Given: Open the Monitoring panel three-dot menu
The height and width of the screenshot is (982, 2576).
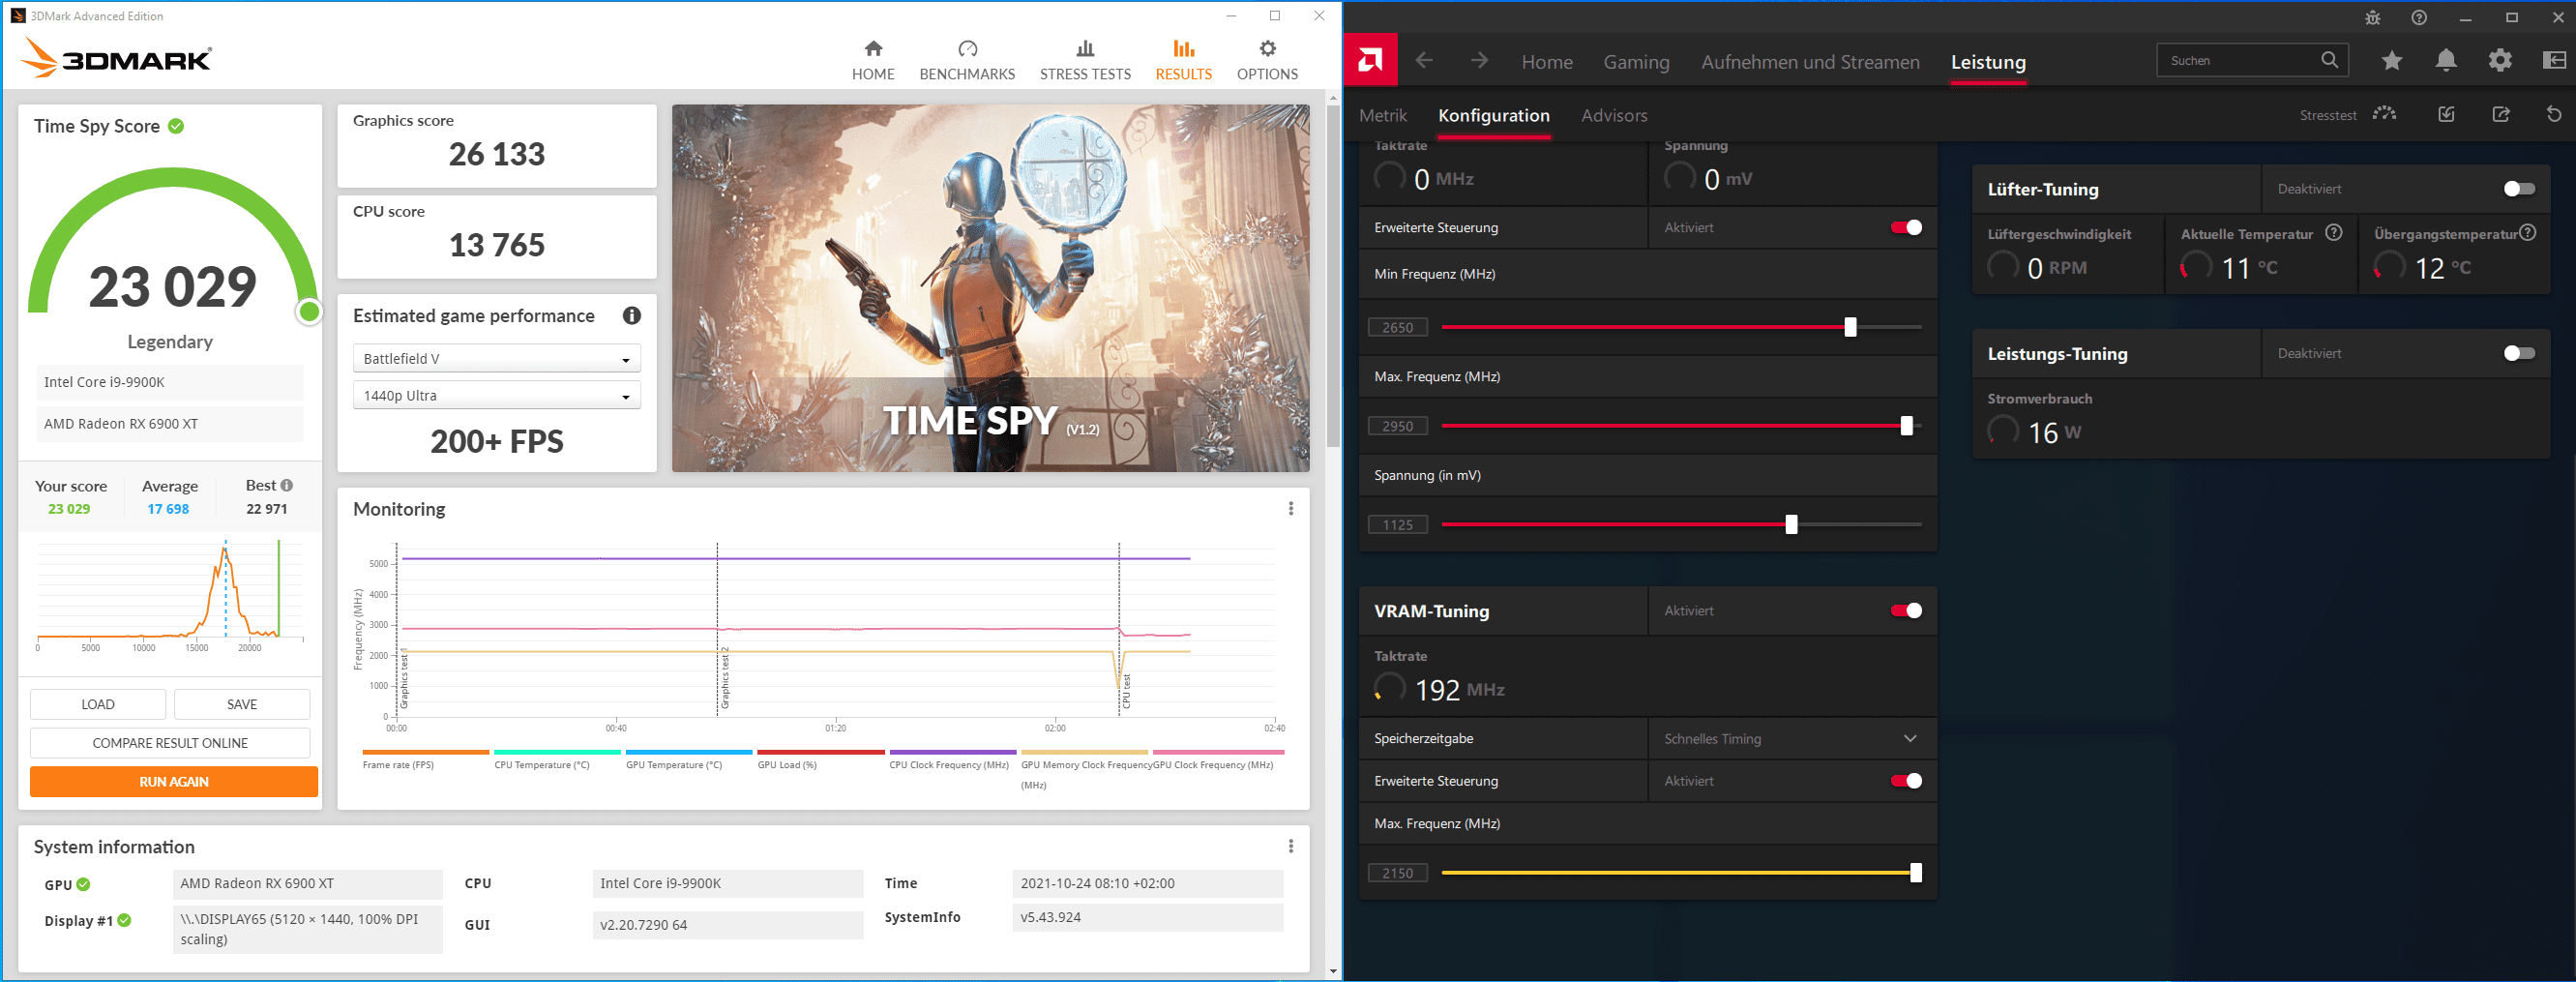Looking at the screenshot, I should pos(1291,509).
